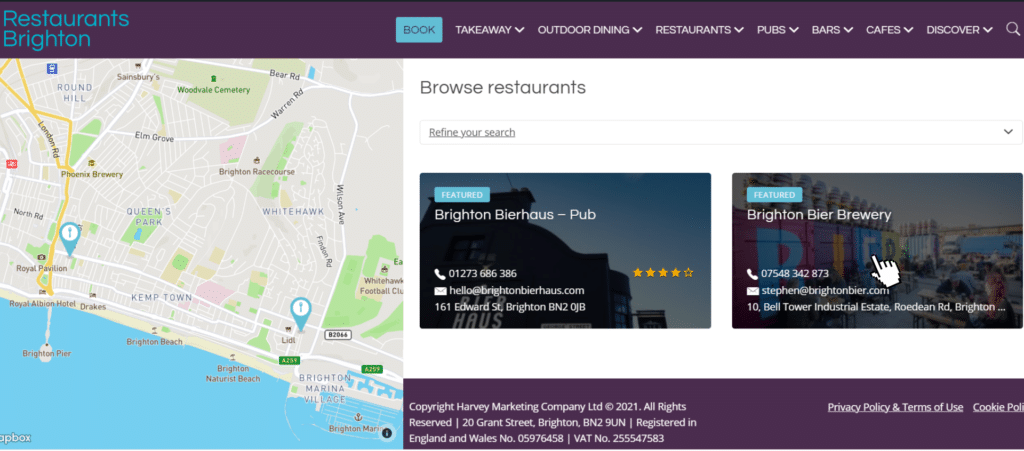Click the Woodvale Cemetery map marker
The height and width of the screenshot is (451, 1024).
pos(213,79)
